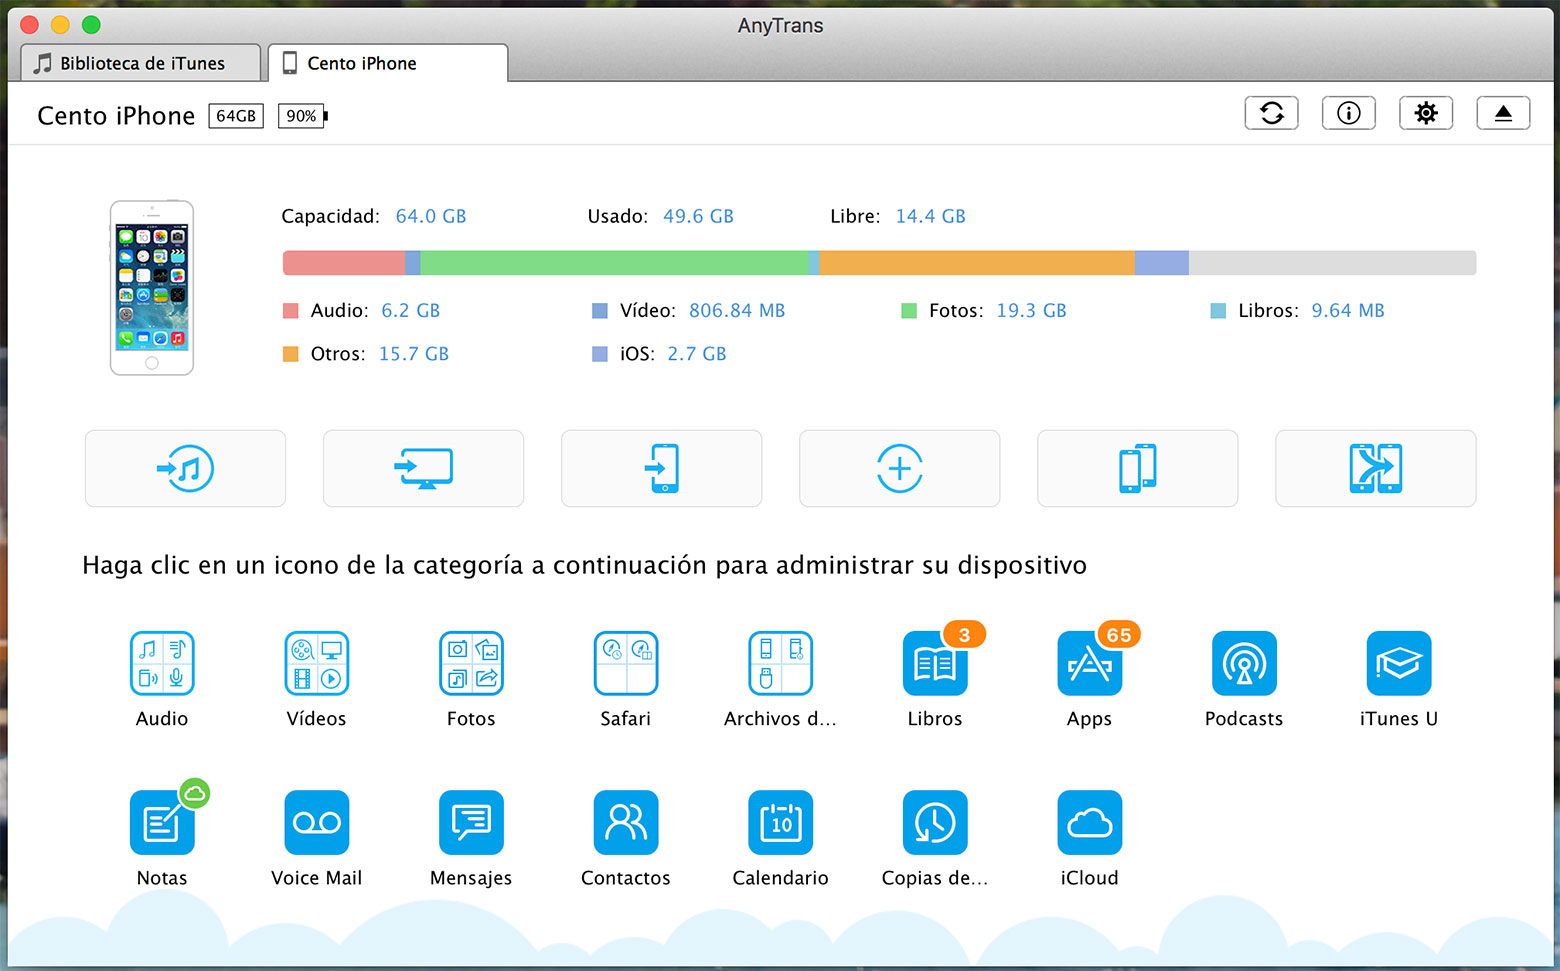
Task: Click the Libros legend color swatch
Action: point(1218,311)
